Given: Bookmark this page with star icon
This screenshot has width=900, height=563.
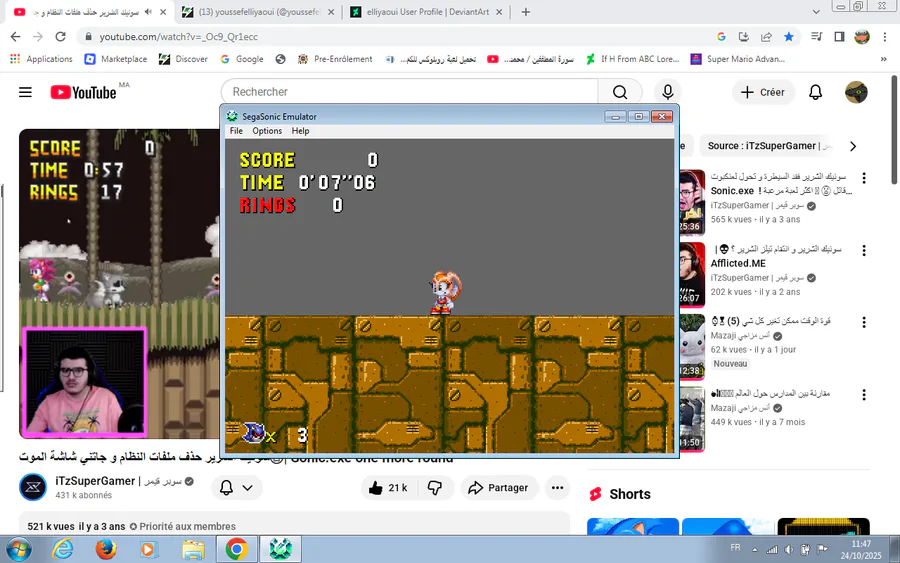Looking at the screenshot, I should [x=789, y=37].
